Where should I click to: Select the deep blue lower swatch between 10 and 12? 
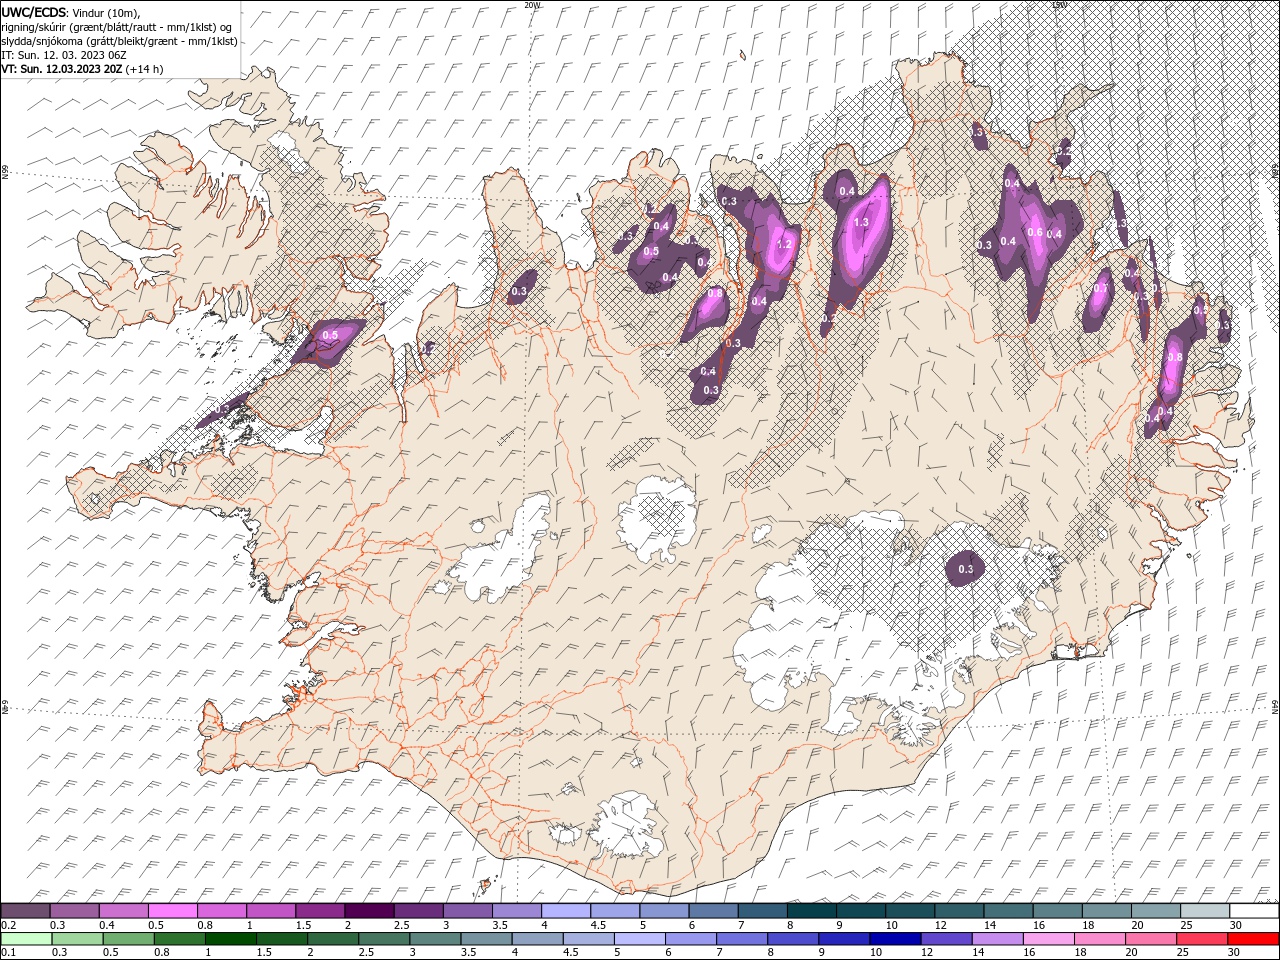tap(896, 939)
